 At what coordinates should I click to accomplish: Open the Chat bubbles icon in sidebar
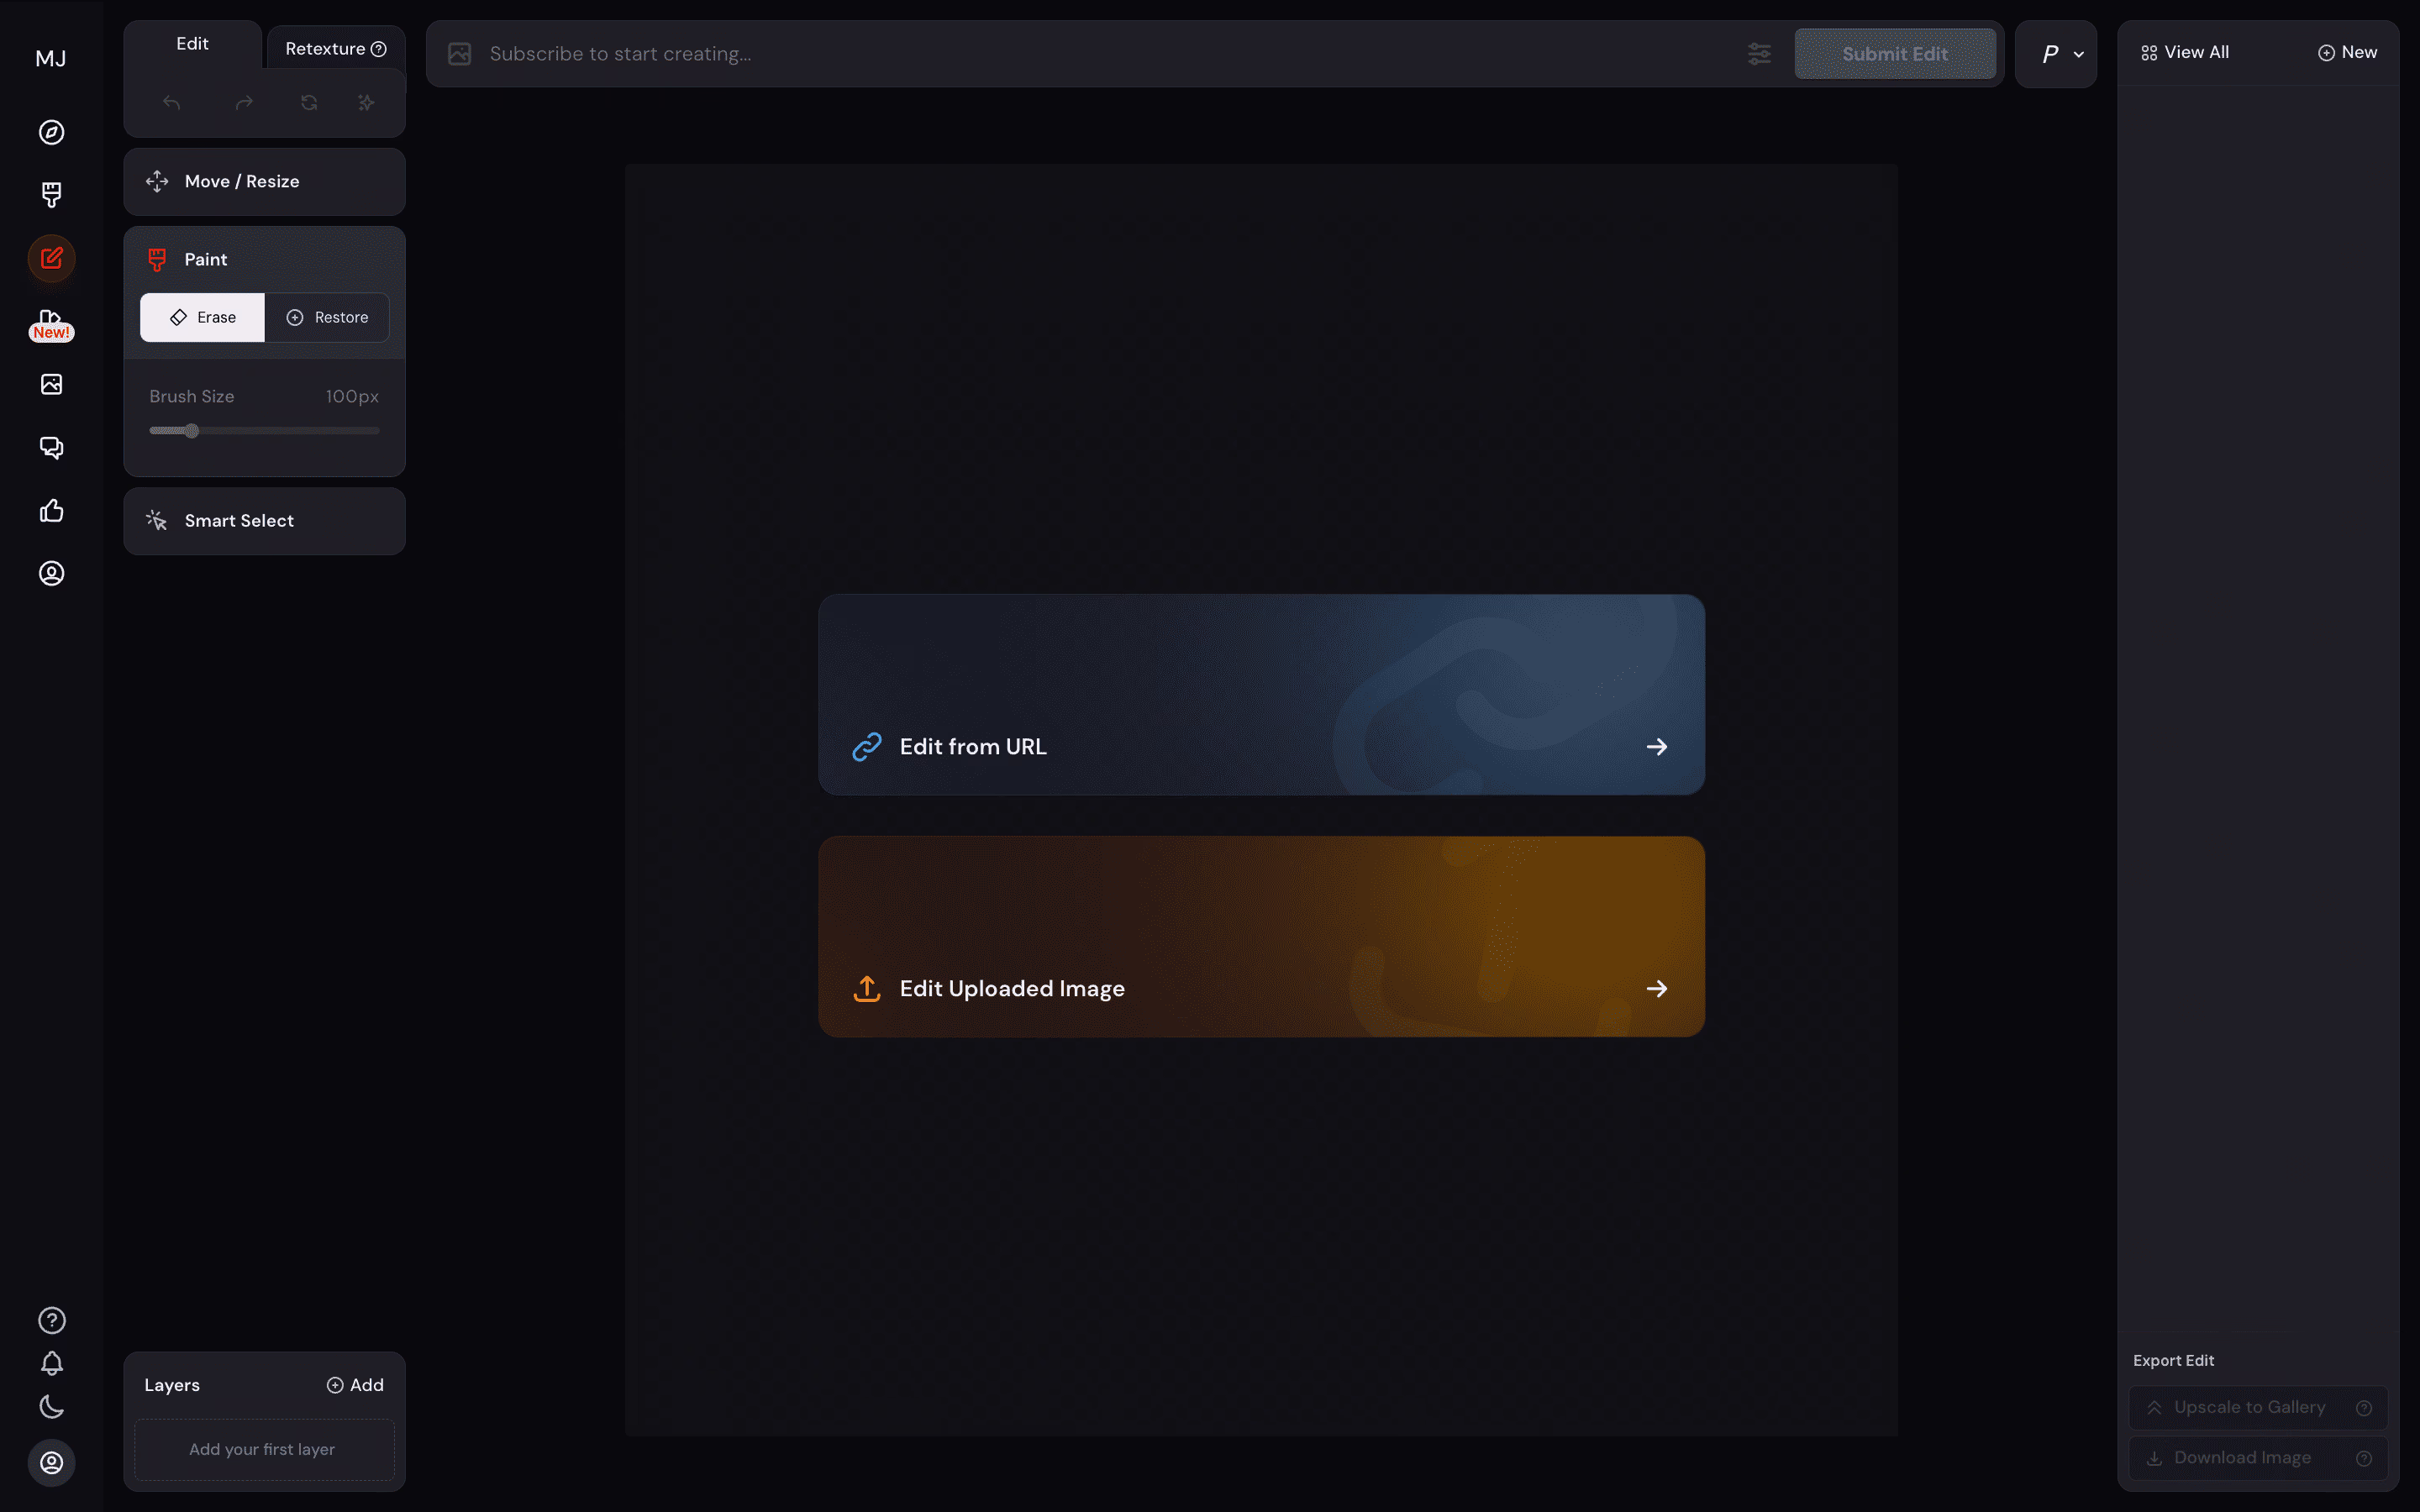51,447
